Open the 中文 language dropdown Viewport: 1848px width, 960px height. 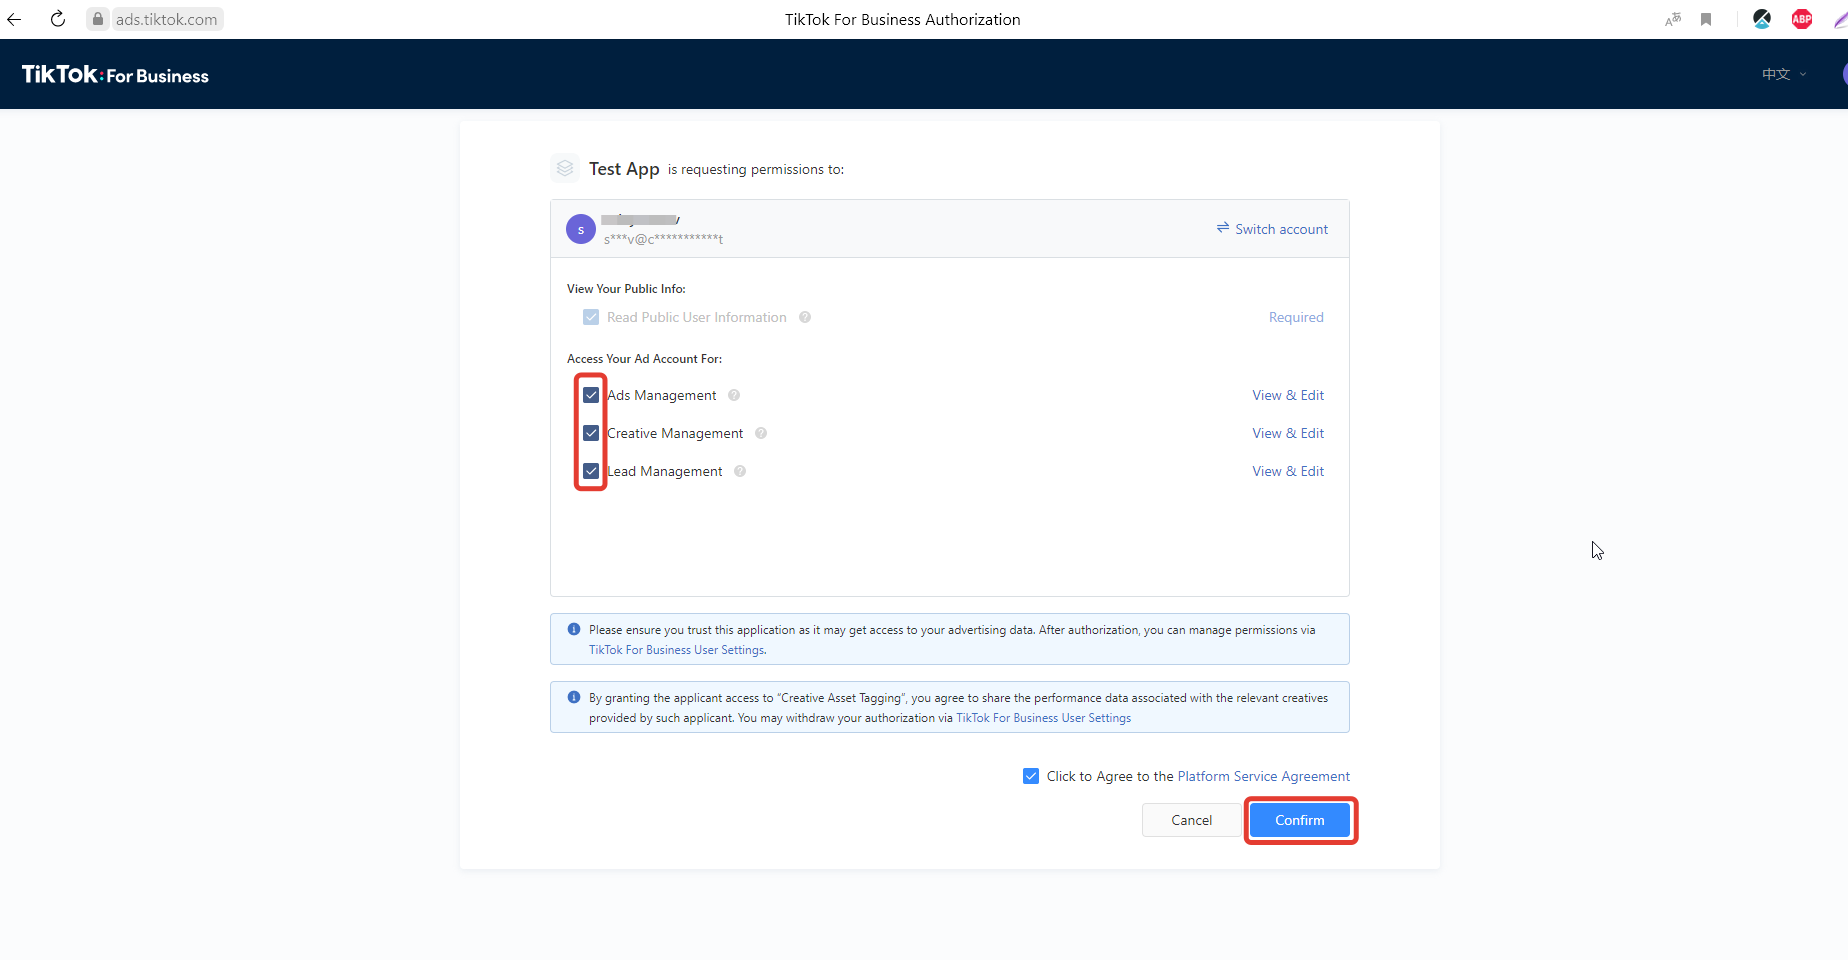click(1784, 74)
